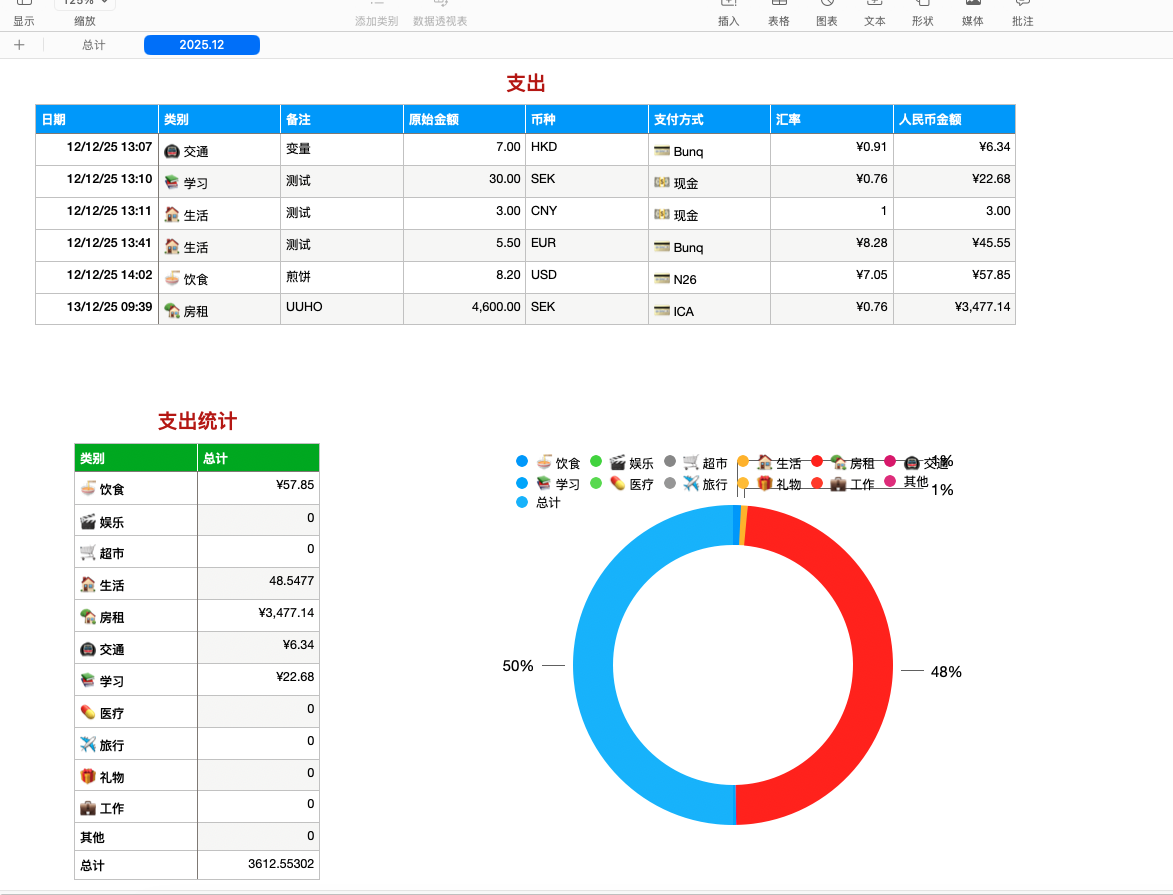Click the 总计 value cell 3612.55302
The image size is (1173, 895).
258,864
